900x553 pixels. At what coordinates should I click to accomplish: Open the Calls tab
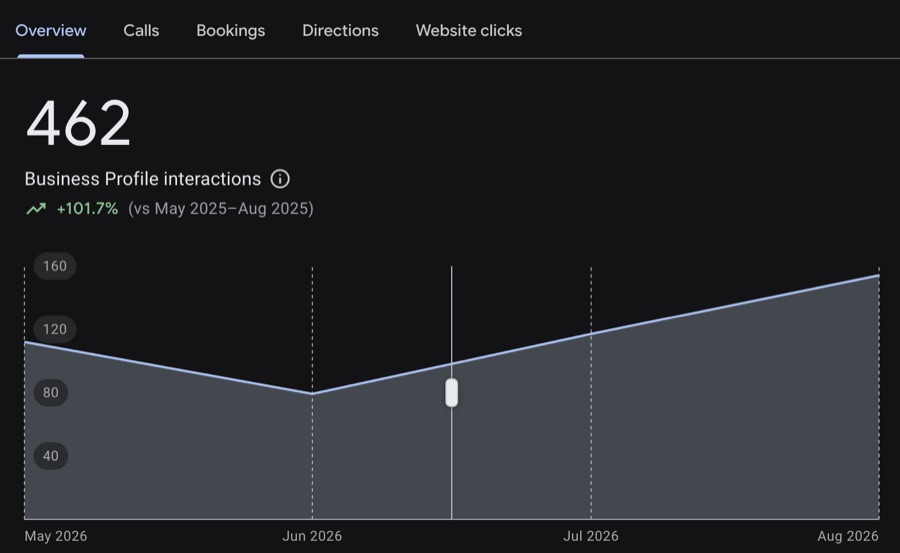coord(141,30)
